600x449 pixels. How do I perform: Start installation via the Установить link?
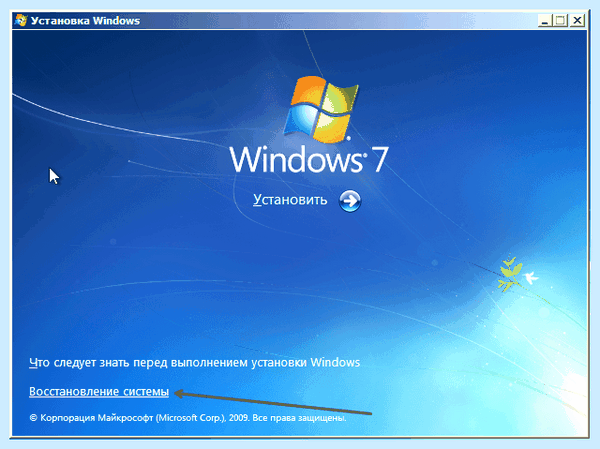click(290, 200)
